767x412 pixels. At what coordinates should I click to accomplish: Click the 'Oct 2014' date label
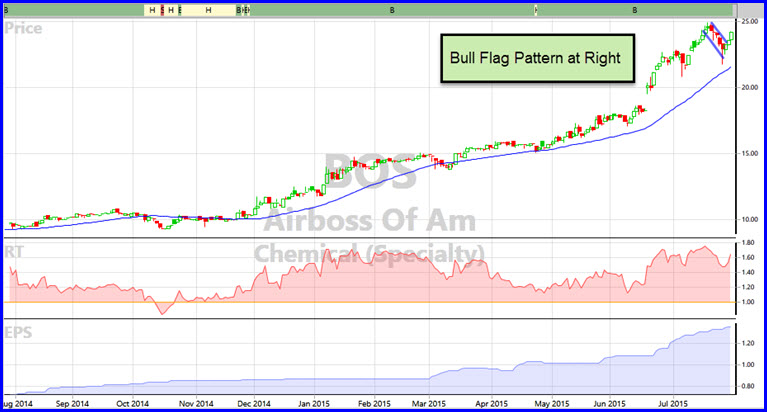[x=133, y=404]
